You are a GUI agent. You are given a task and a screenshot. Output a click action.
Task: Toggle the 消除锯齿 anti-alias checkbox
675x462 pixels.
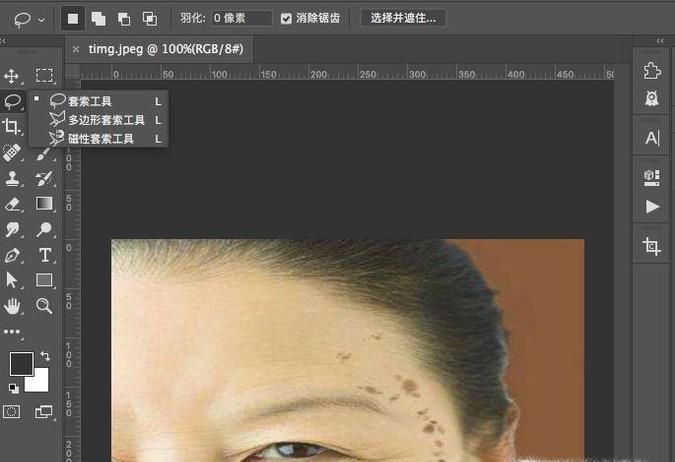pyautogui.click(x=286, y=19)
